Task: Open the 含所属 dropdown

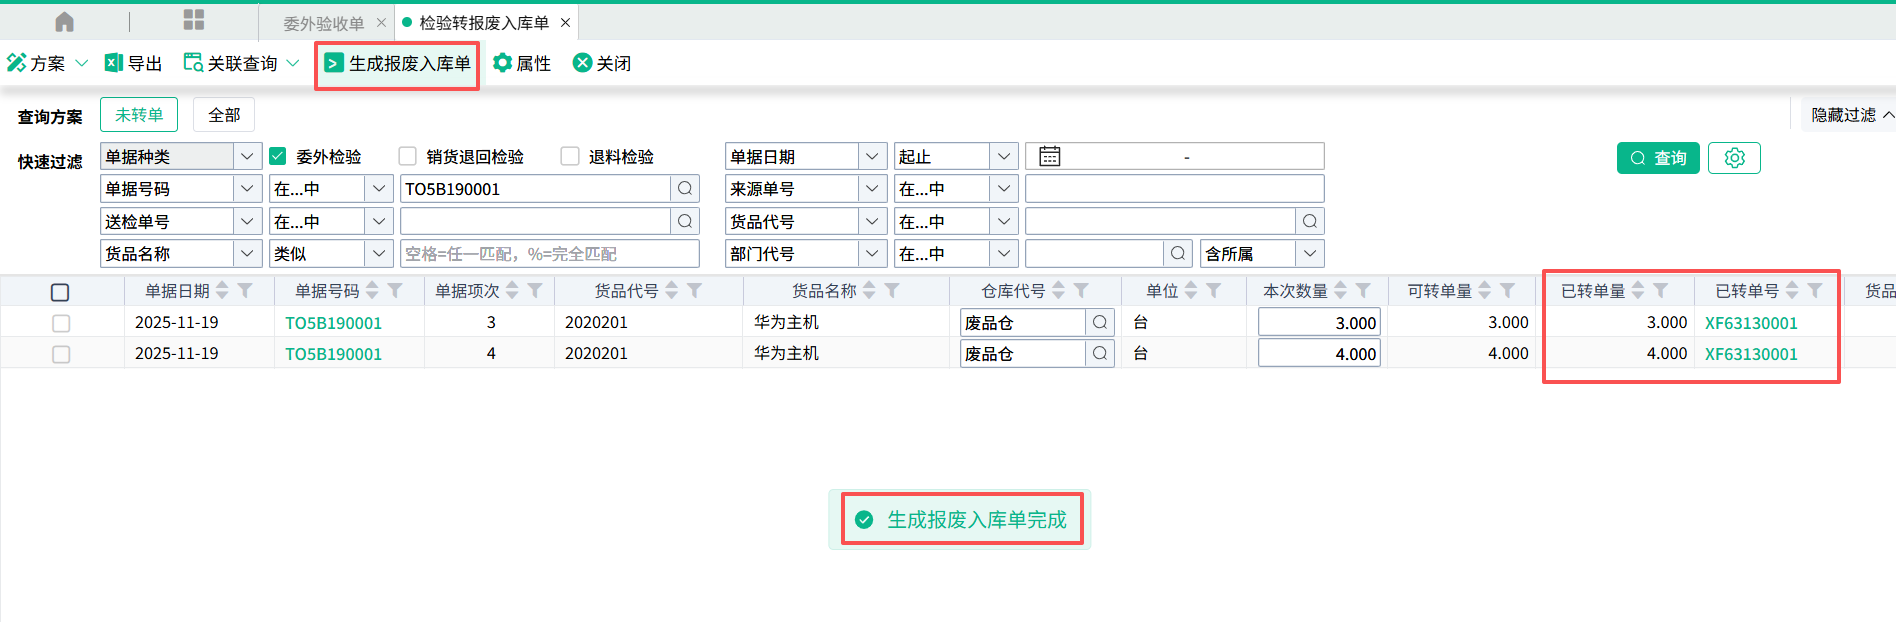Action: 1310,254
